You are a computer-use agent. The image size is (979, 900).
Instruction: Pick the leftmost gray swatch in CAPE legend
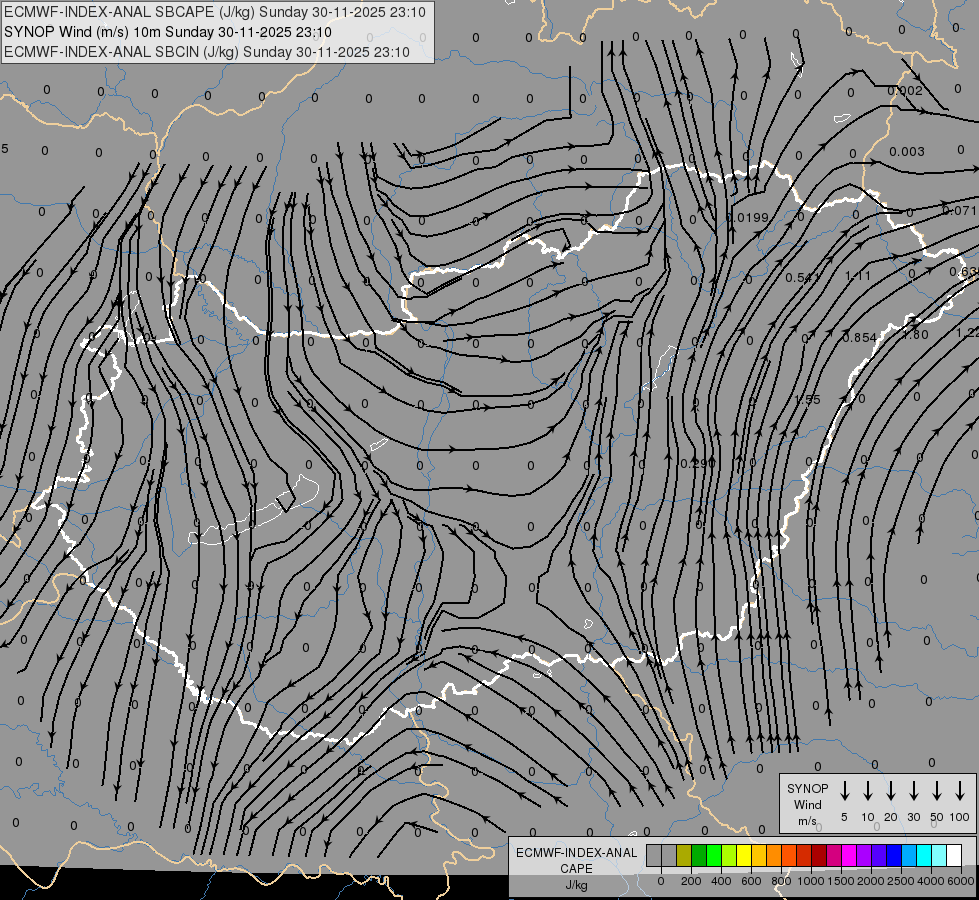point(654,855)
